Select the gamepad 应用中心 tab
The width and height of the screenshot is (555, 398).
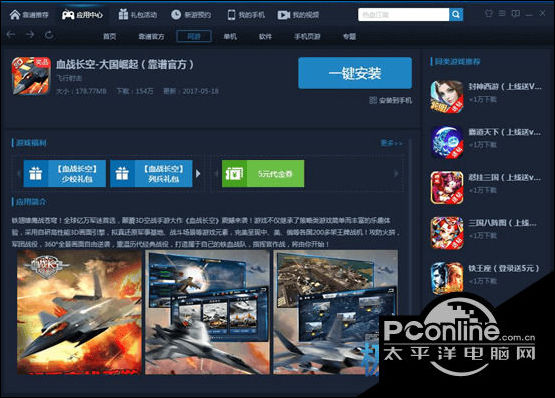click(82, 15)
